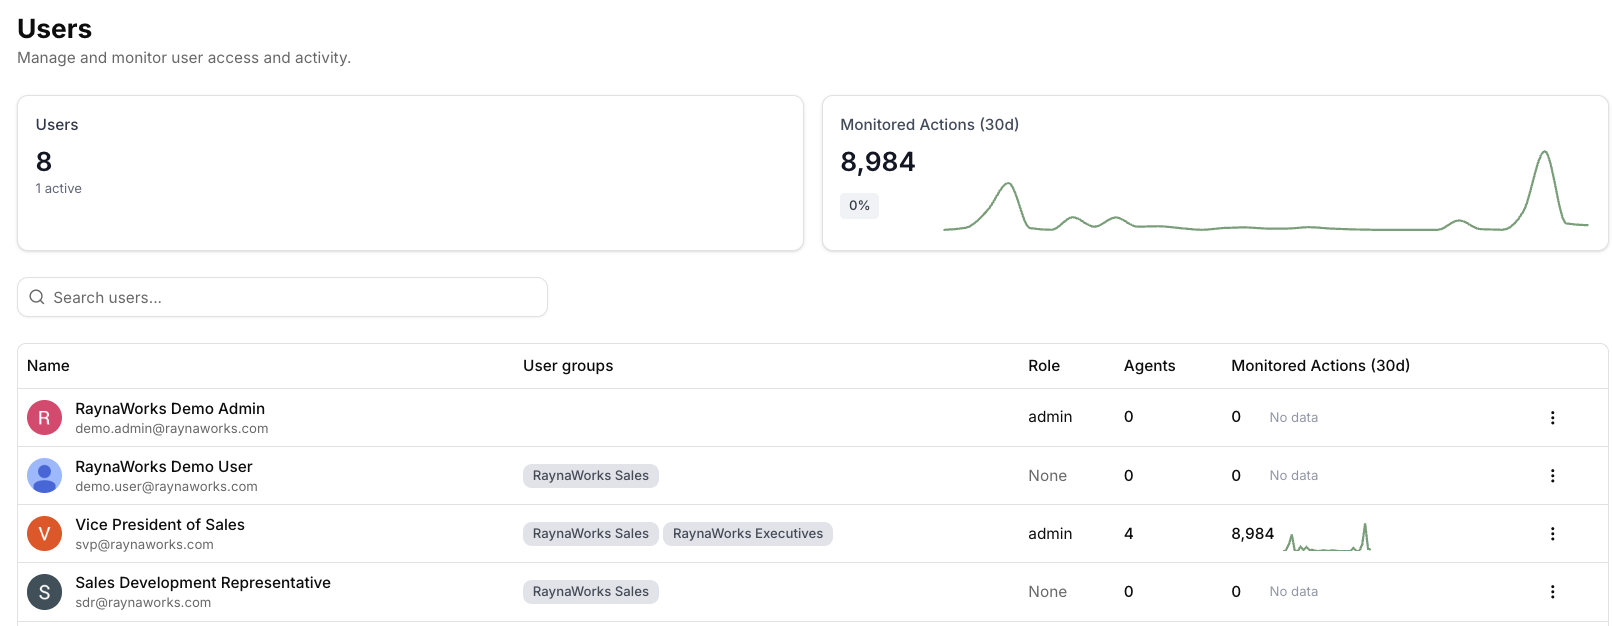Image resolution: width=1612 pixels, height=626 pixels.
Task: Click the '1 active' label
Action: 59,189
